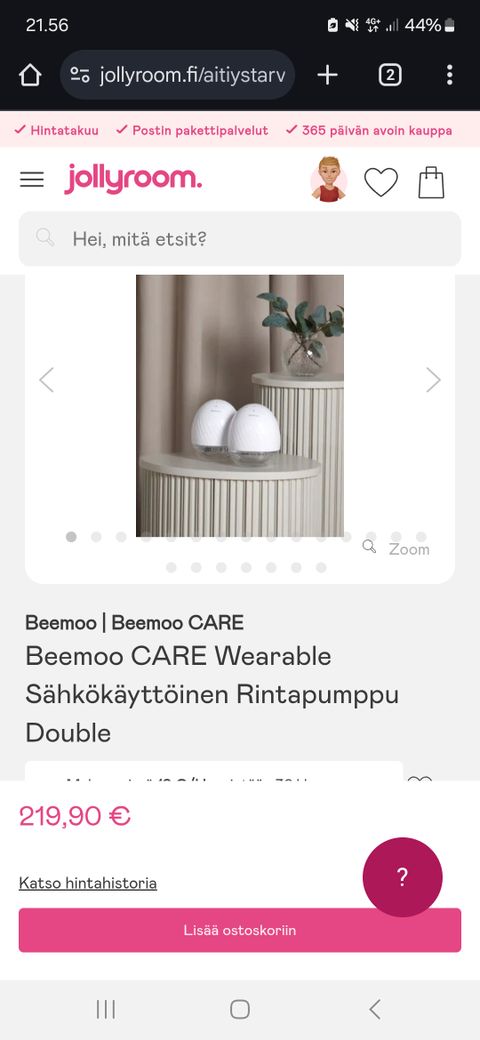480x1040 pixels.
Task: Open the Katso hintahistoria link
Action: 88,883
